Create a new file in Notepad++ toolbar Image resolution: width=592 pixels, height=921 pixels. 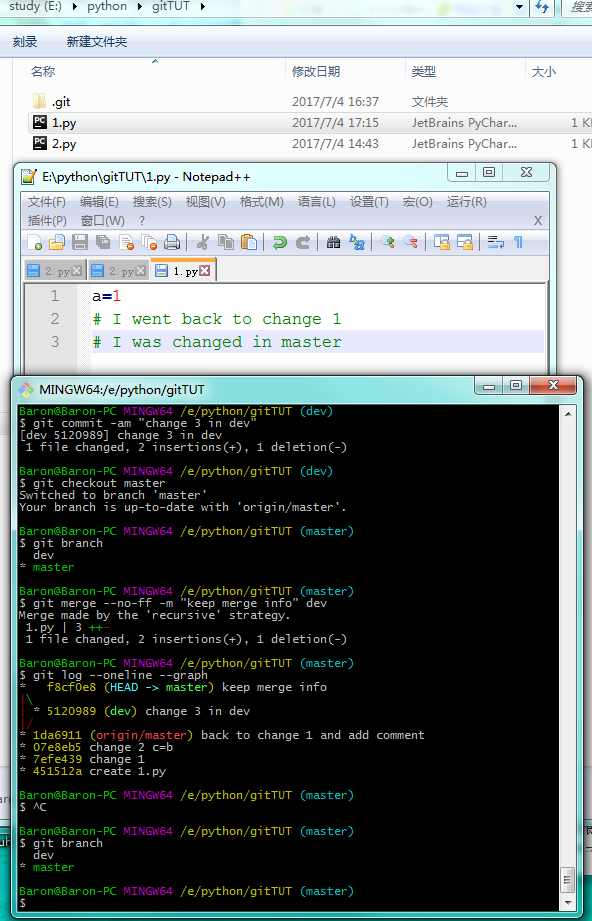(35, 242)
